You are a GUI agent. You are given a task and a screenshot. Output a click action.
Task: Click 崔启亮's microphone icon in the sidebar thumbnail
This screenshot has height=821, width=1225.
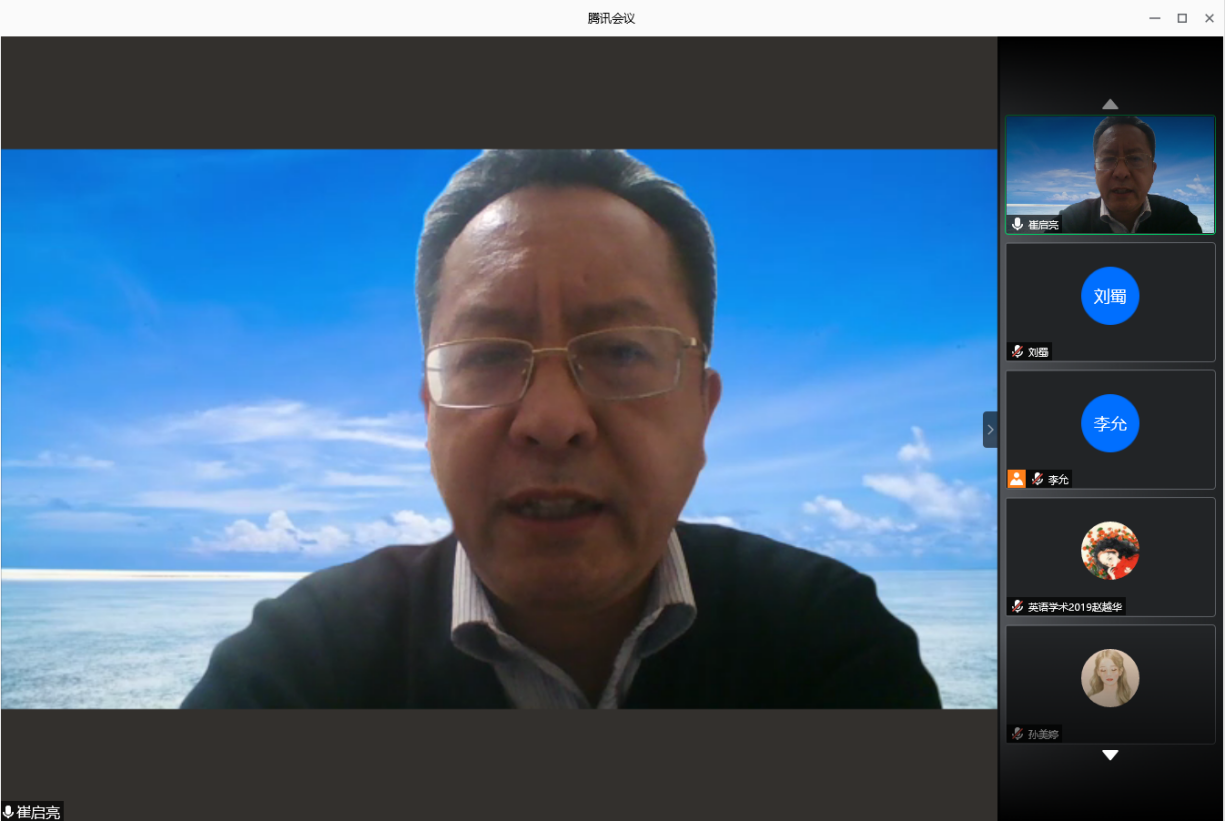click(x=1018, y=224)
